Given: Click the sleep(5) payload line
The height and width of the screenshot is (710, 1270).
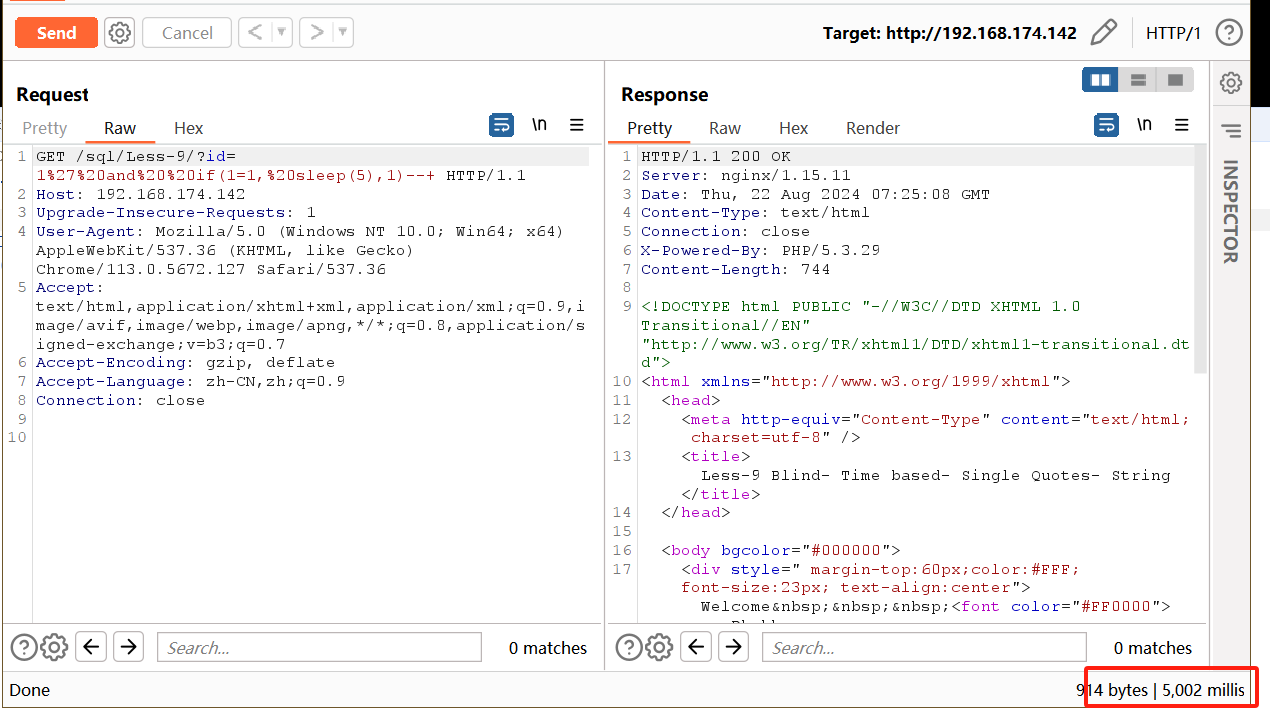Looking at the screenshot, I should pyautogui.click(x=280, y=175).
